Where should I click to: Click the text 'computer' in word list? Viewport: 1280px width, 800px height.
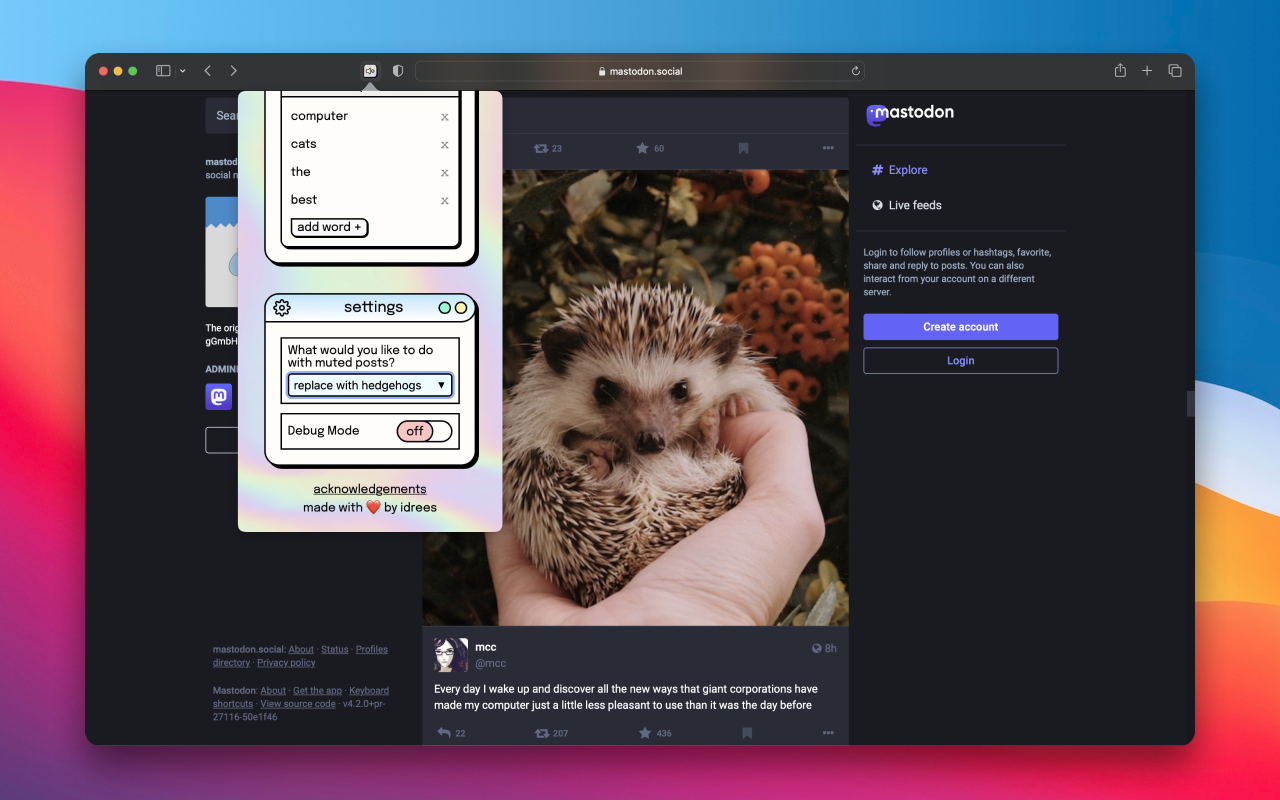(x=319, y=116)
